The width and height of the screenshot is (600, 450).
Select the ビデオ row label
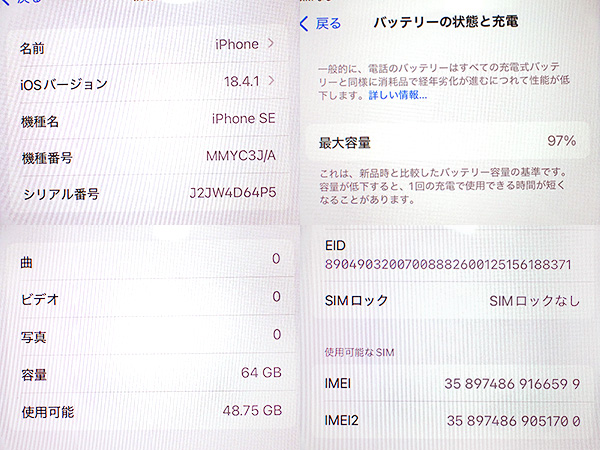pyautogui.click(x=40, y=299)
